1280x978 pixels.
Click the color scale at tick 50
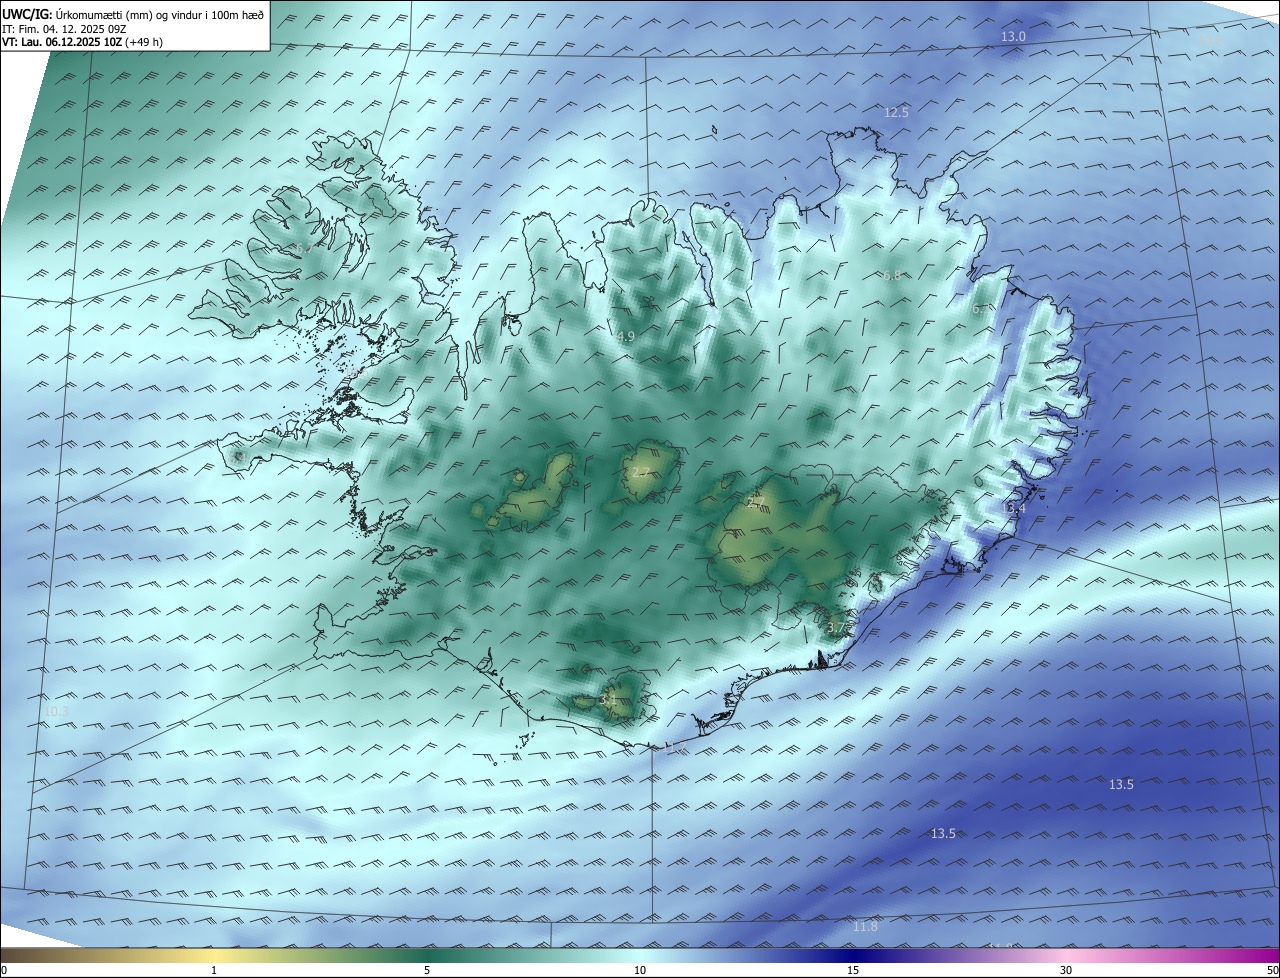(x=1272, y=970)
